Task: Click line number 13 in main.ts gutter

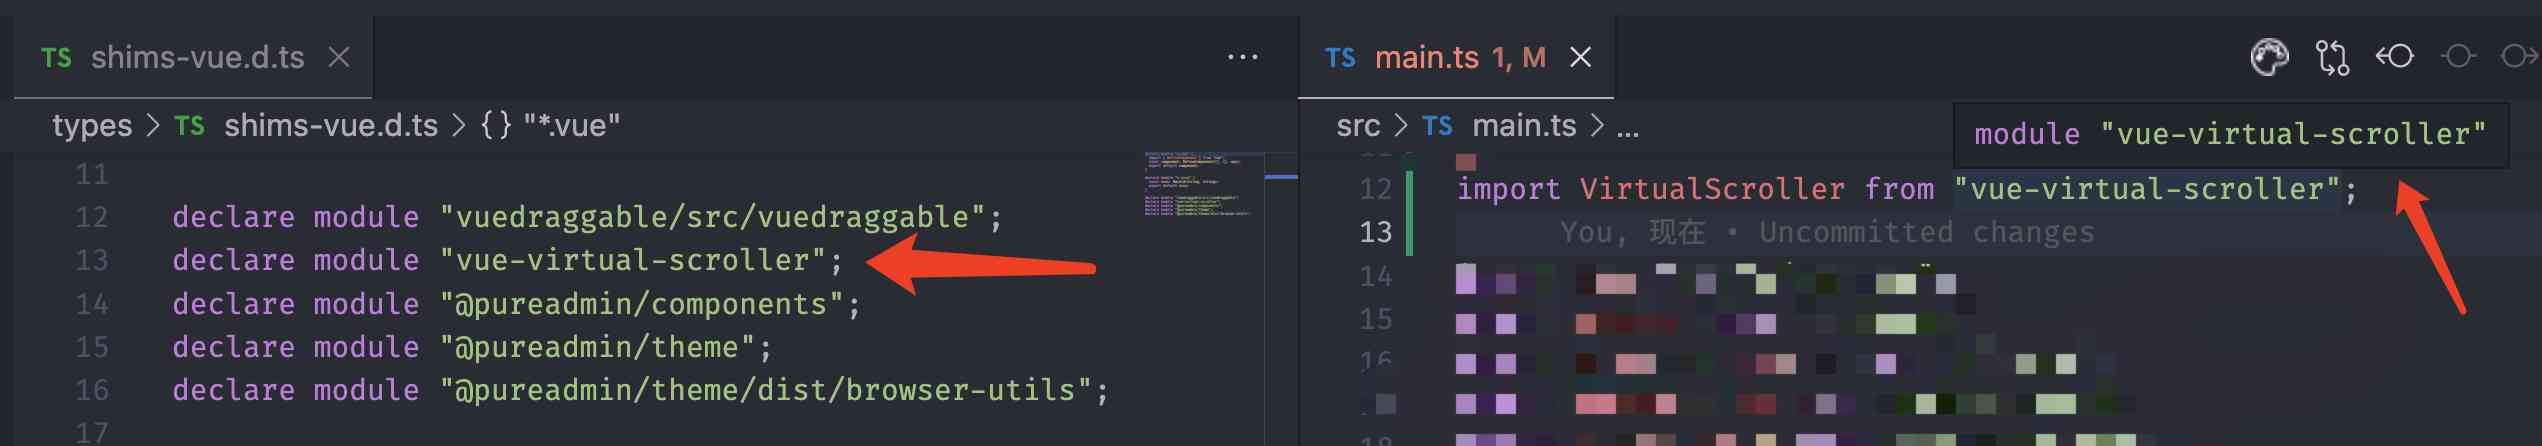Action: click(1375, 232)
